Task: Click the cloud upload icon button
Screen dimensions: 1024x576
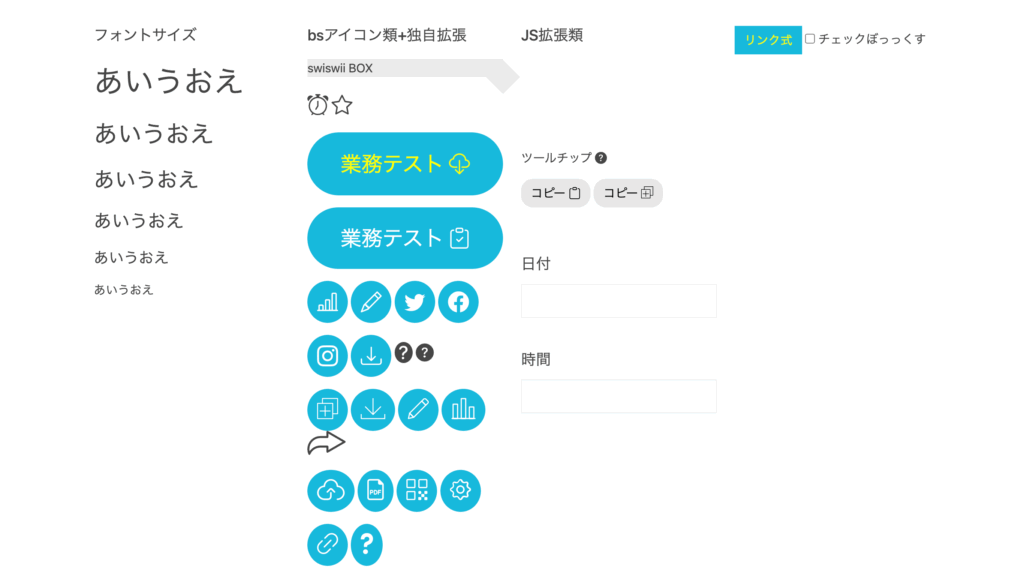Action: pos(330,490)
